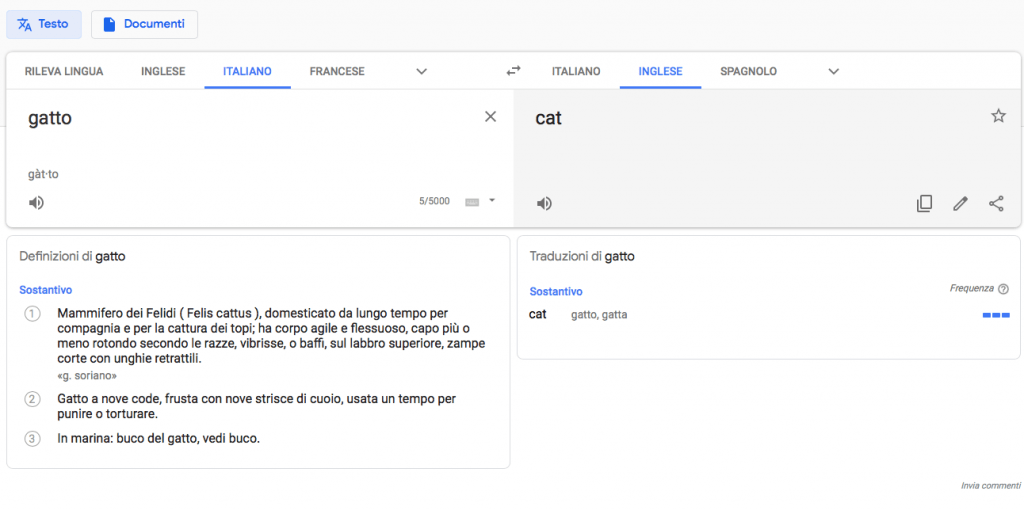Image resolution: width=1024 pixels, height=510 pixels.
Task: Select Francese as source language
Action: pos(337,71)
